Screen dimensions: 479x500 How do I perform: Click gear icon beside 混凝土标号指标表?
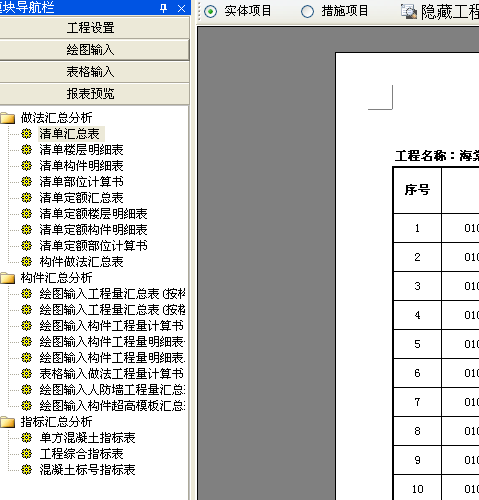tap(26, 470)
